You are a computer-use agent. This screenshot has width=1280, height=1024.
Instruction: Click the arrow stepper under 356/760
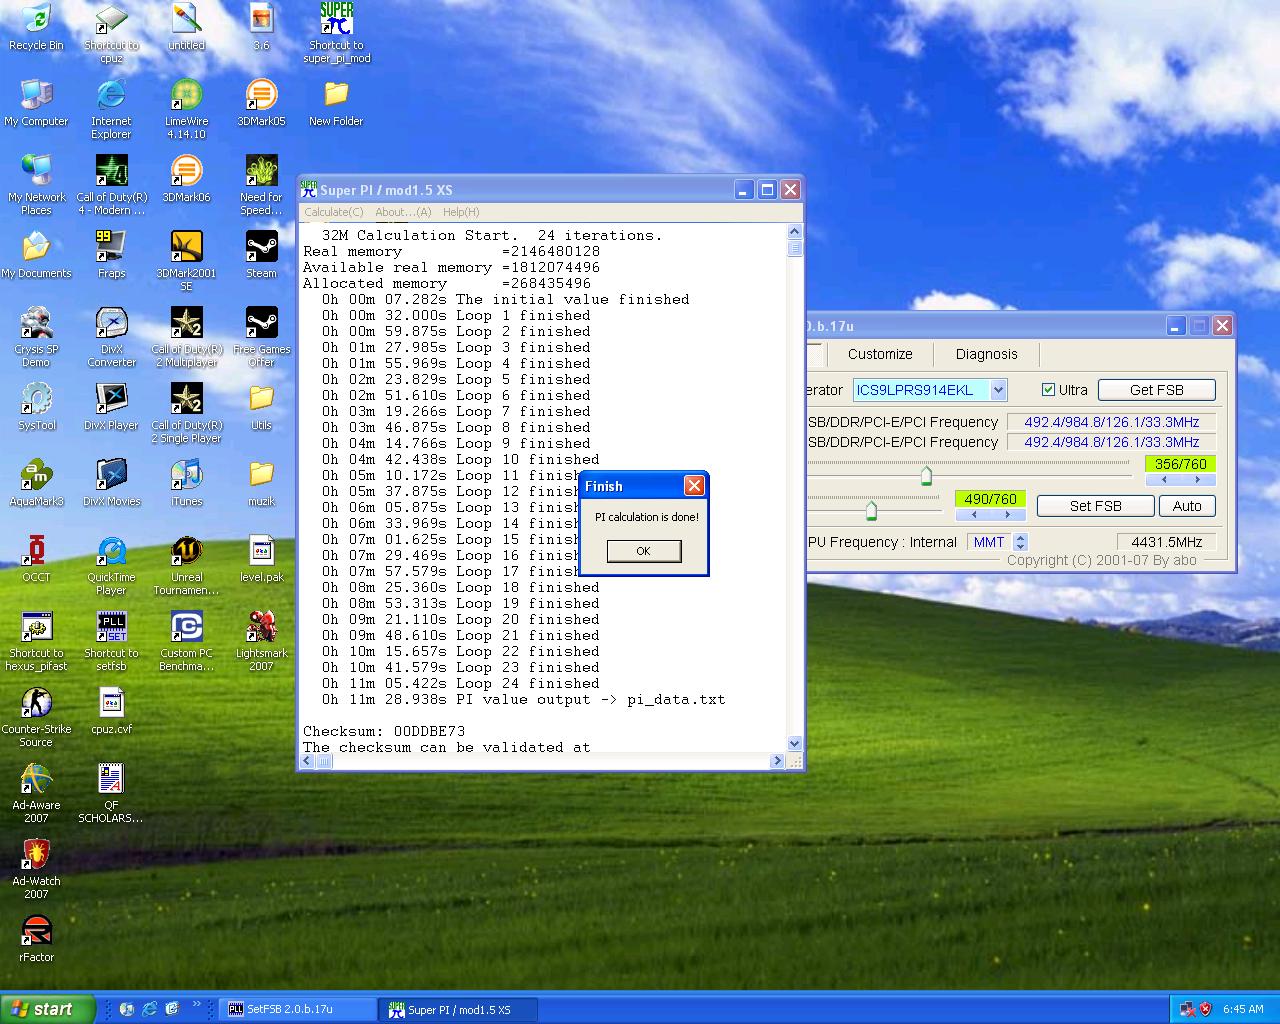(x=1180, y=480)
